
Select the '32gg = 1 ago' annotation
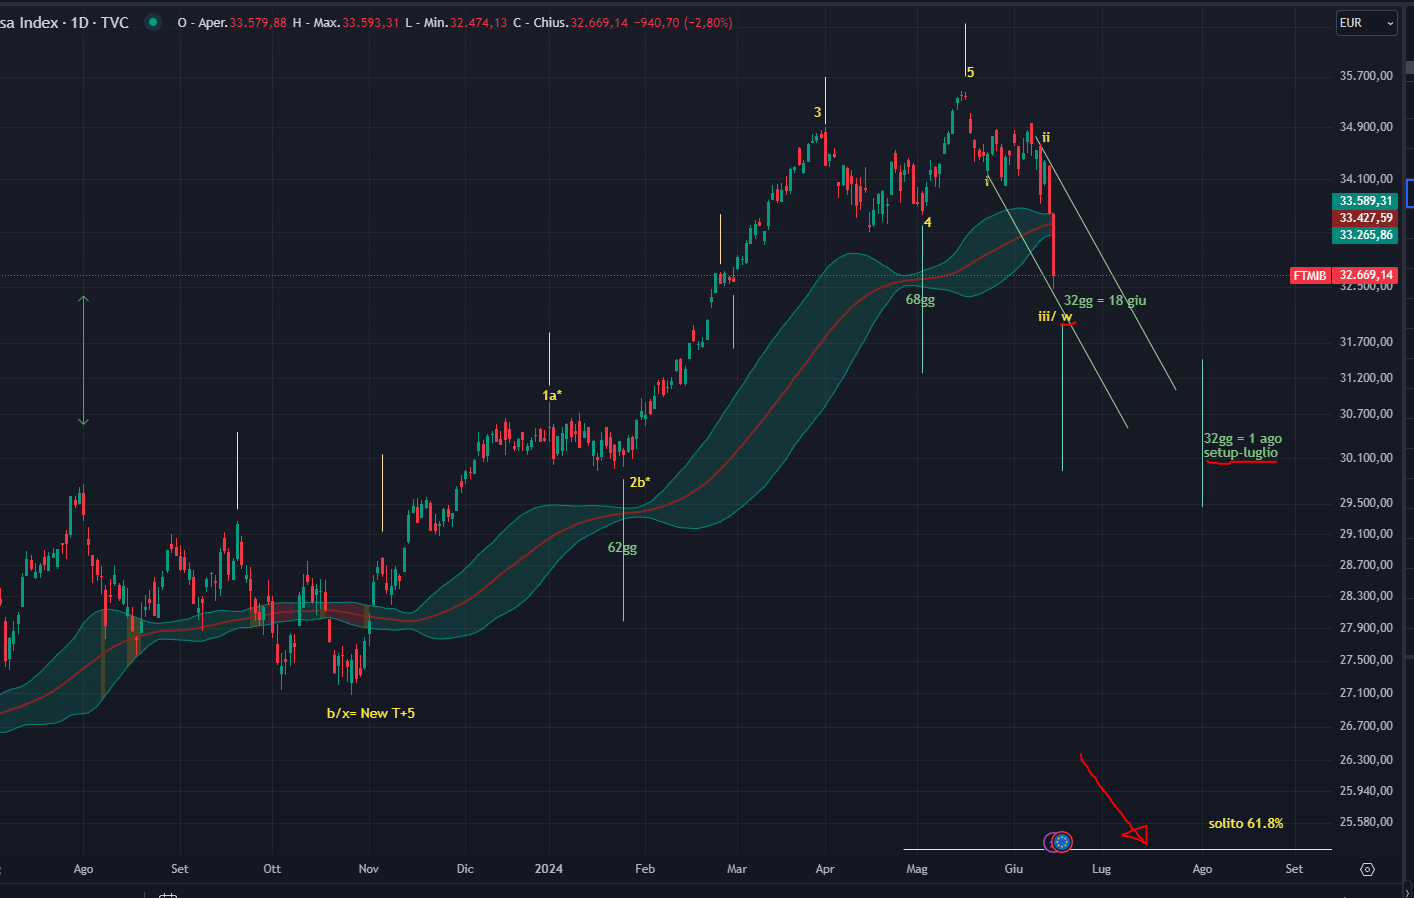[1242, 438]
